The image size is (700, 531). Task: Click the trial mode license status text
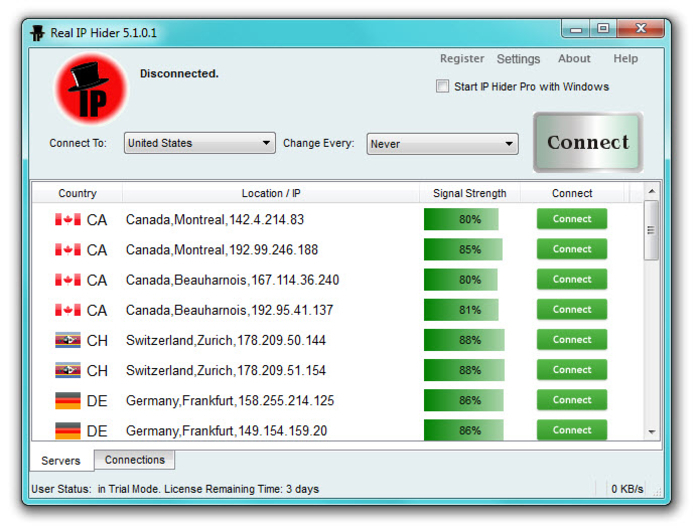(175, 489)
